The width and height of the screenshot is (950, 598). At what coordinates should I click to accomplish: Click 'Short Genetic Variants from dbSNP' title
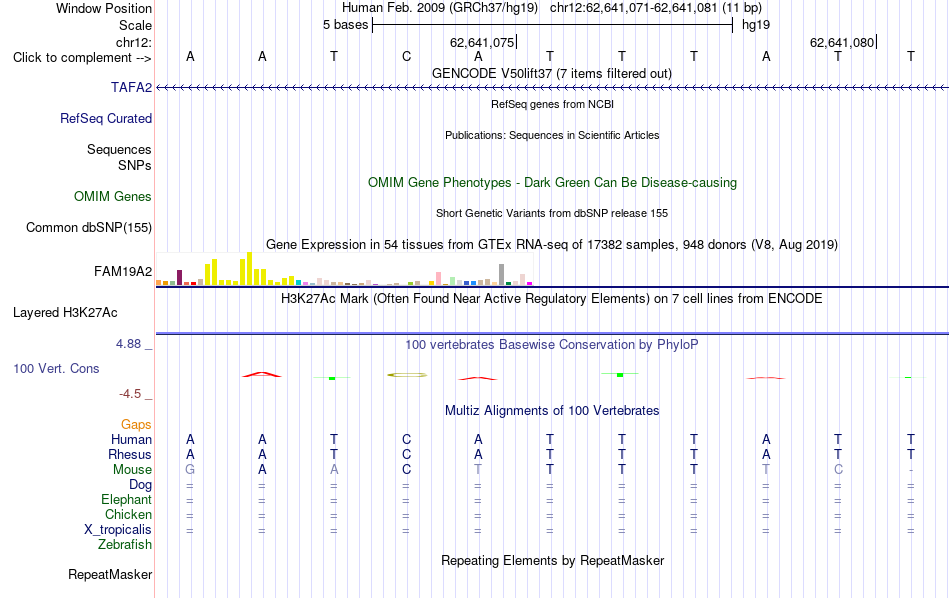coord(552,213)
